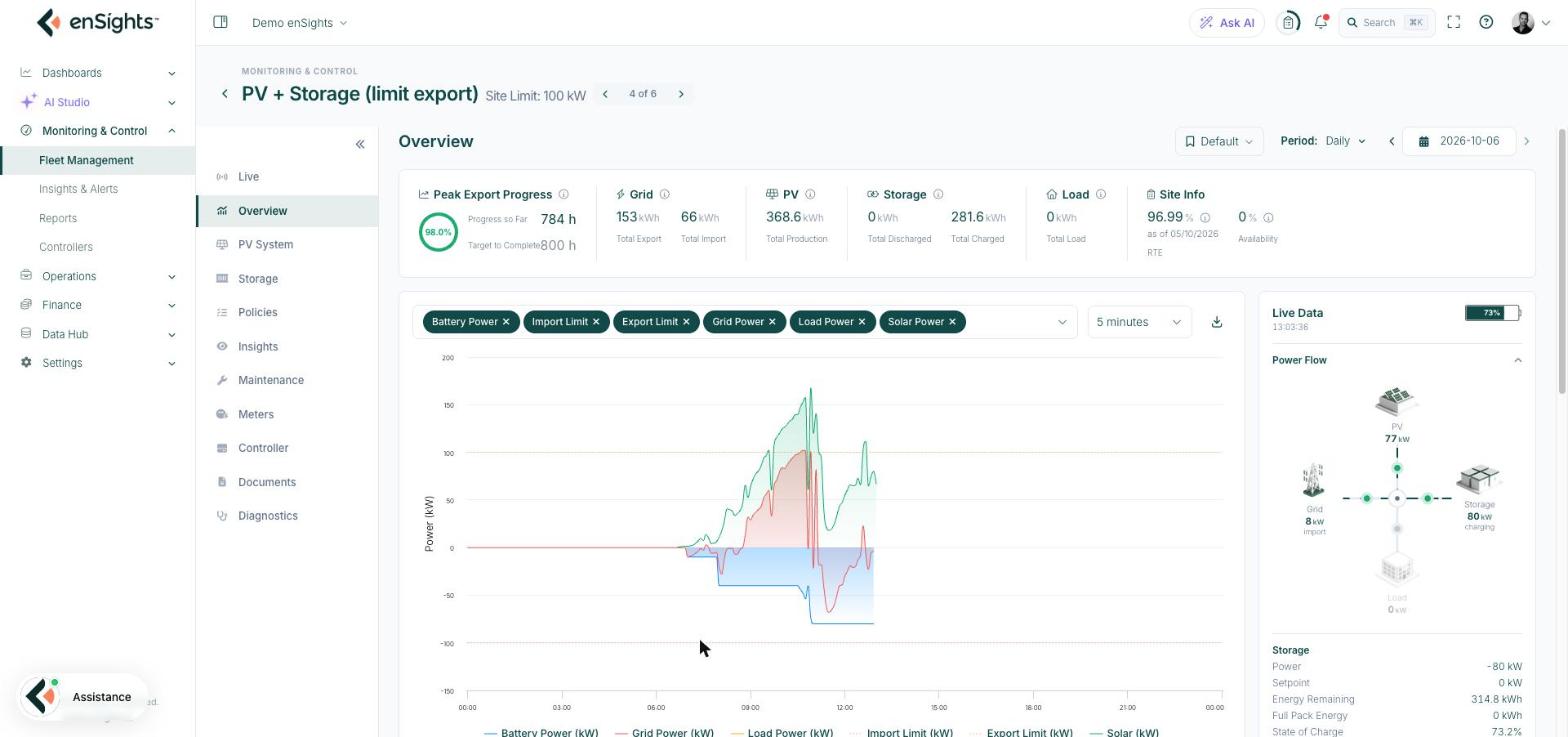This screenshot has height=737, width=1568.
Task: Open the date picker showing 2026-10-06
Action: (x=1459, y=141)
